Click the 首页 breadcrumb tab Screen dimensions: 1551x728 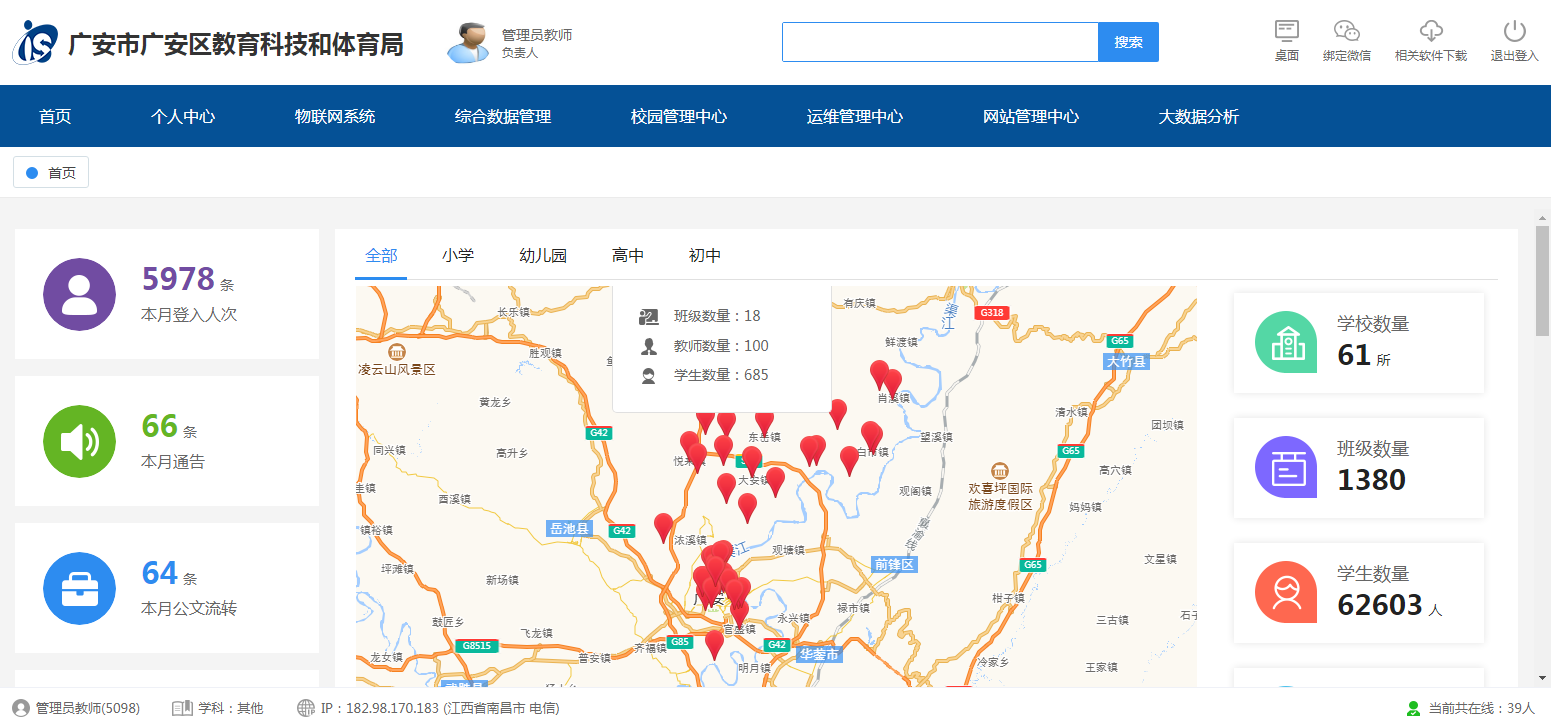pyautogui.click(x=51, y=172)
